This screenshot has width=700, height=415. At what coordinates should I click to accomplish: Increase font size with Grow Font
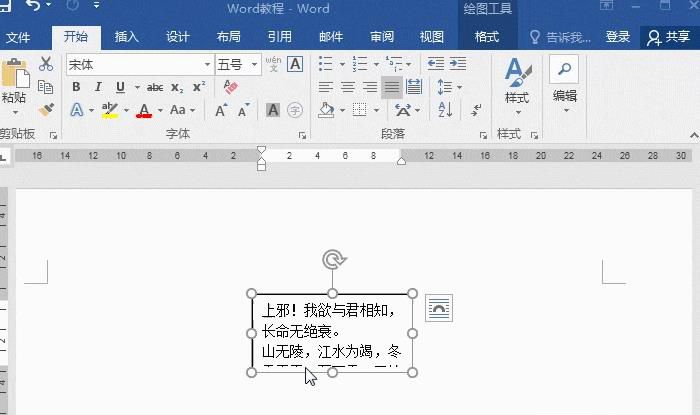221,110
